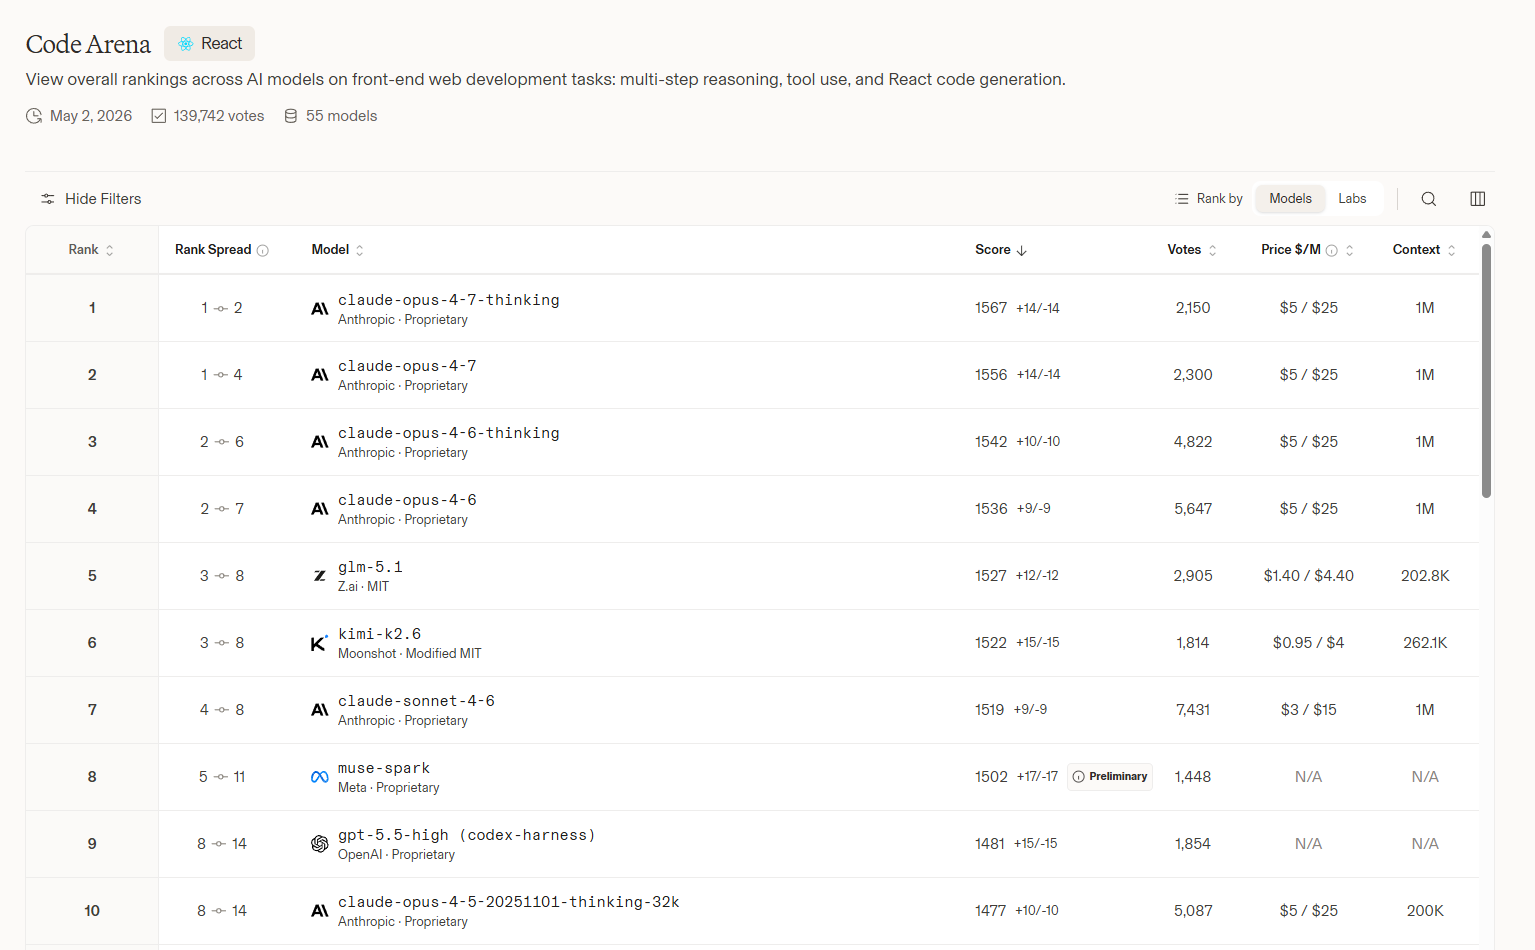Click the Price $/M info icon
This screenshot has height=950, width=1535.
(1331, 251)
